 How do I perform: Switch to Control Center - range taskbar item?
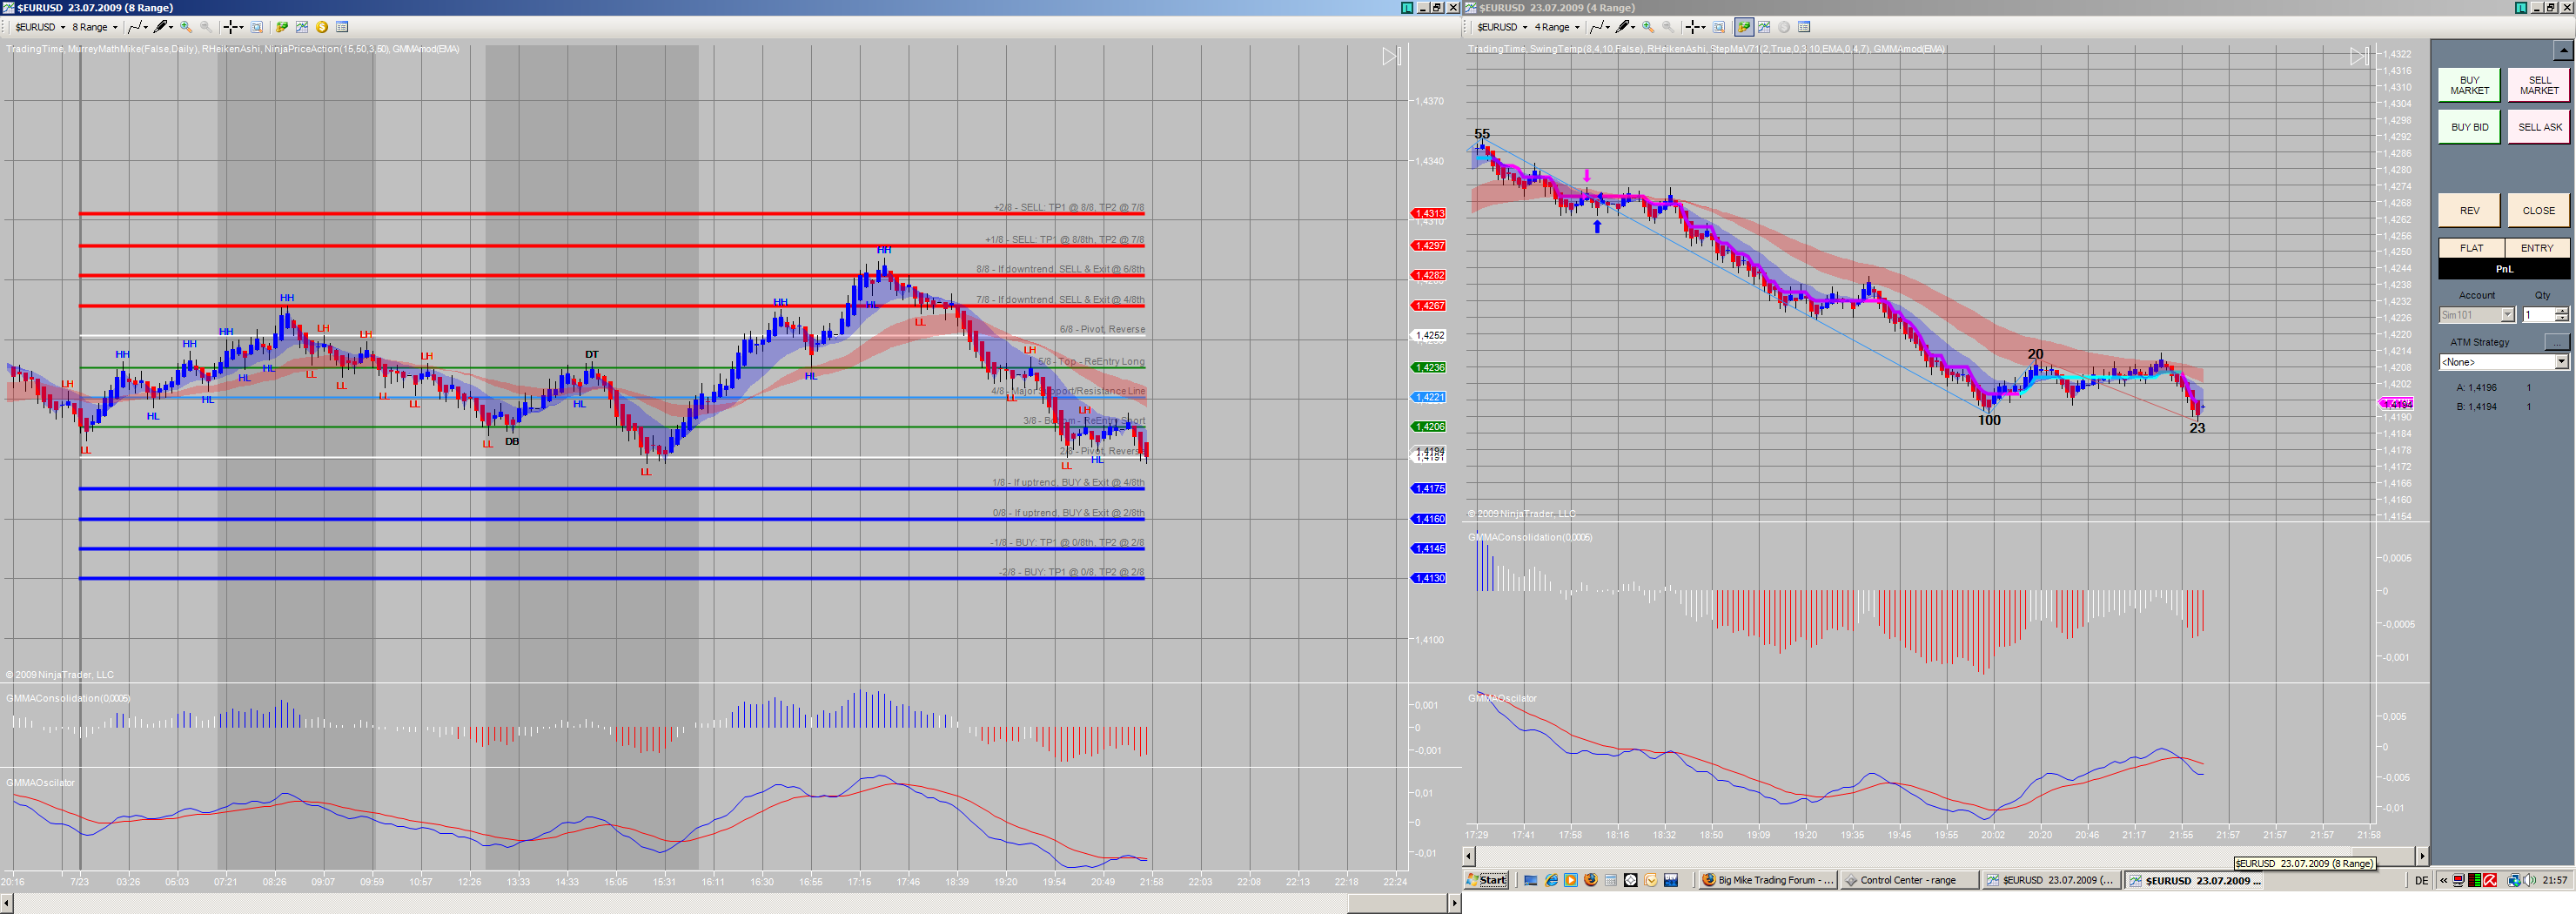pos(1911,880)
